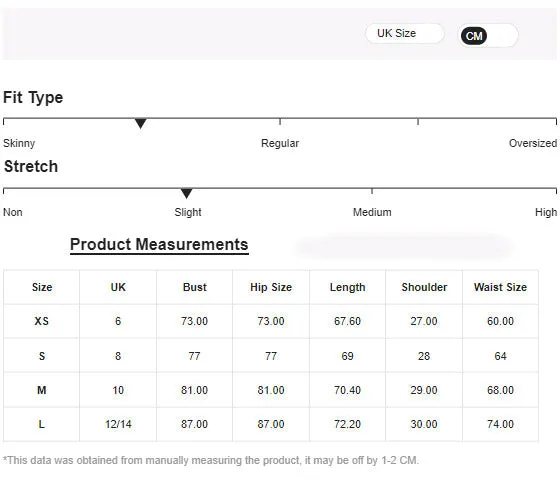Open the UK Size dropdown selector
560x494 pixels.
(405, 34)
